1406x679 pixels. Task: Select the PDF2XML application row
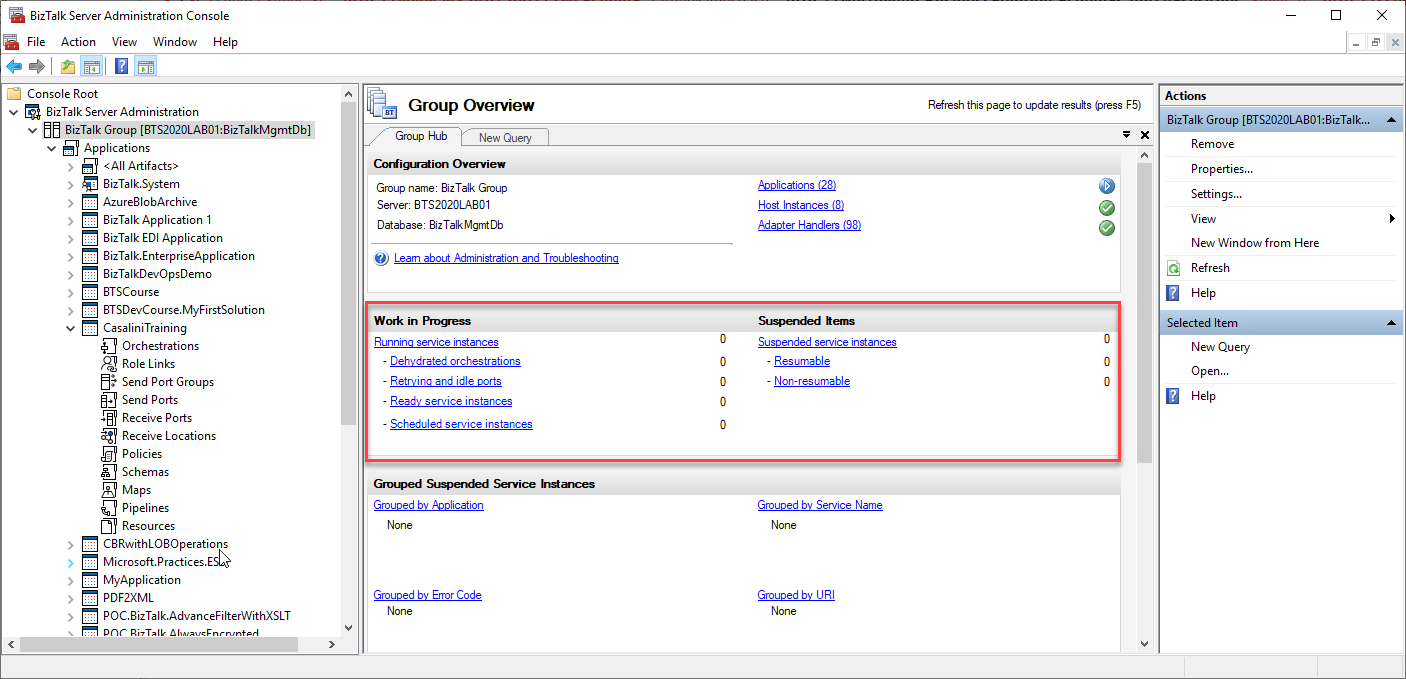128,598
